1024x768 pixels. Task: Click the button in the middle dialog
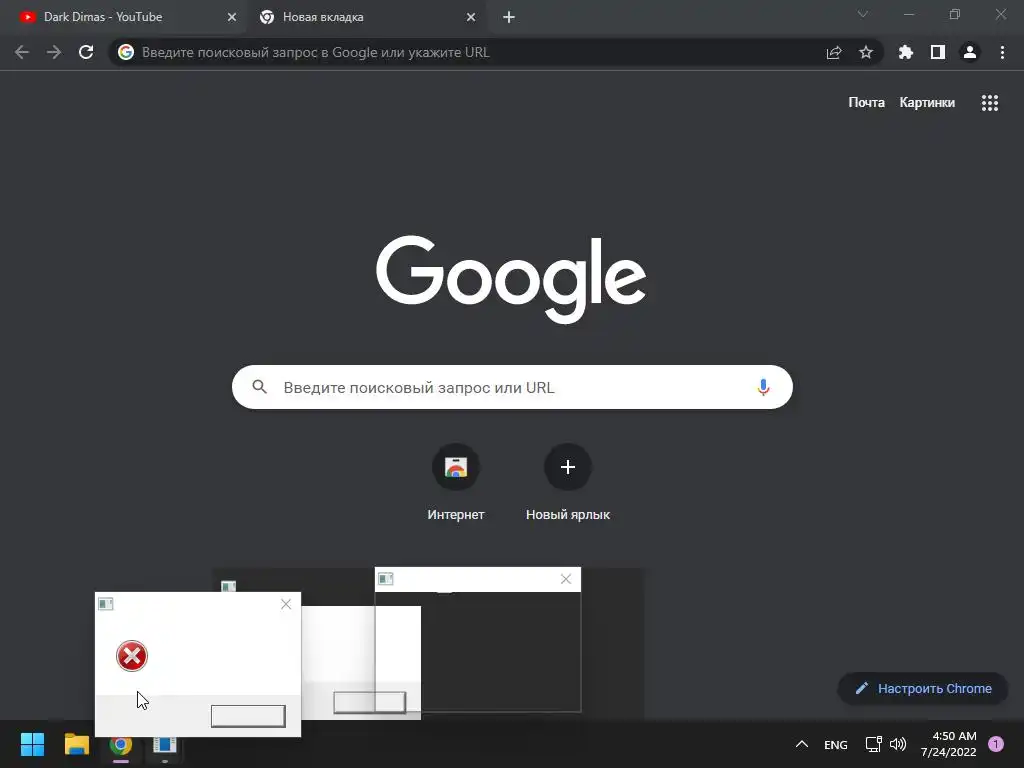point(370,703)
